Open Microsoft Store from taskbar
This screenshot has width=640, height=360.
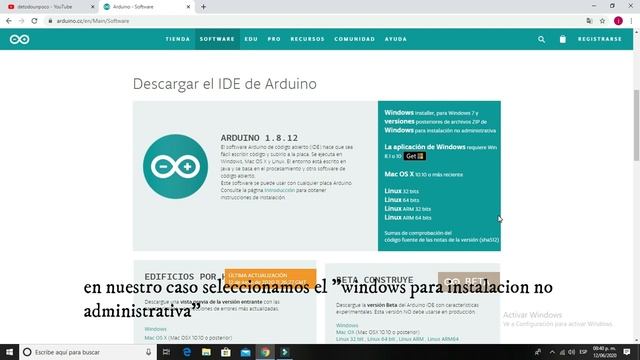(226, 352)
